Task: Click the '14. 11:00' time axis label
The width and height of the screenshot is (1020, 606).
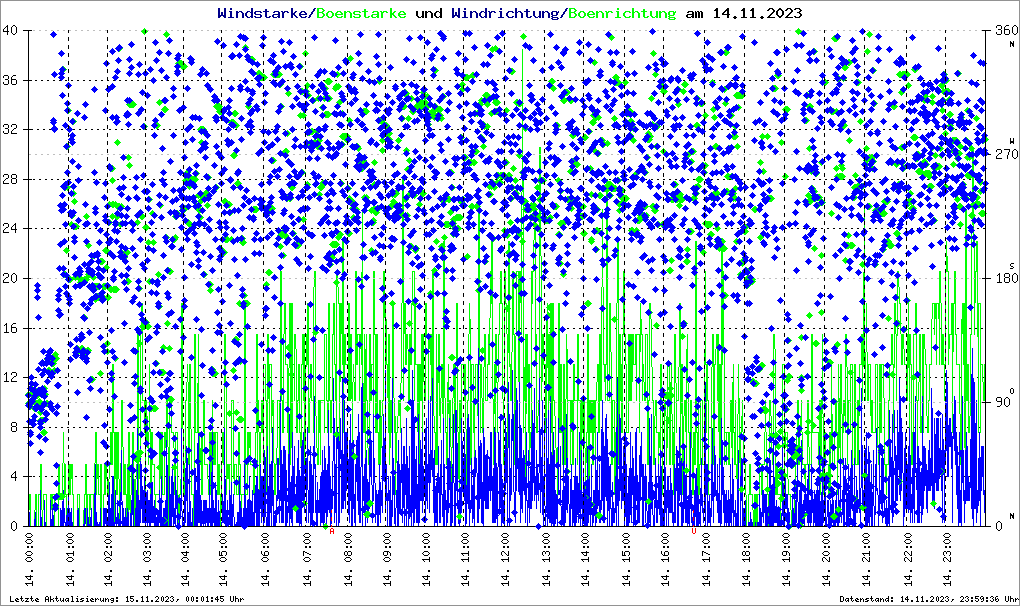Action: [465, 560]
